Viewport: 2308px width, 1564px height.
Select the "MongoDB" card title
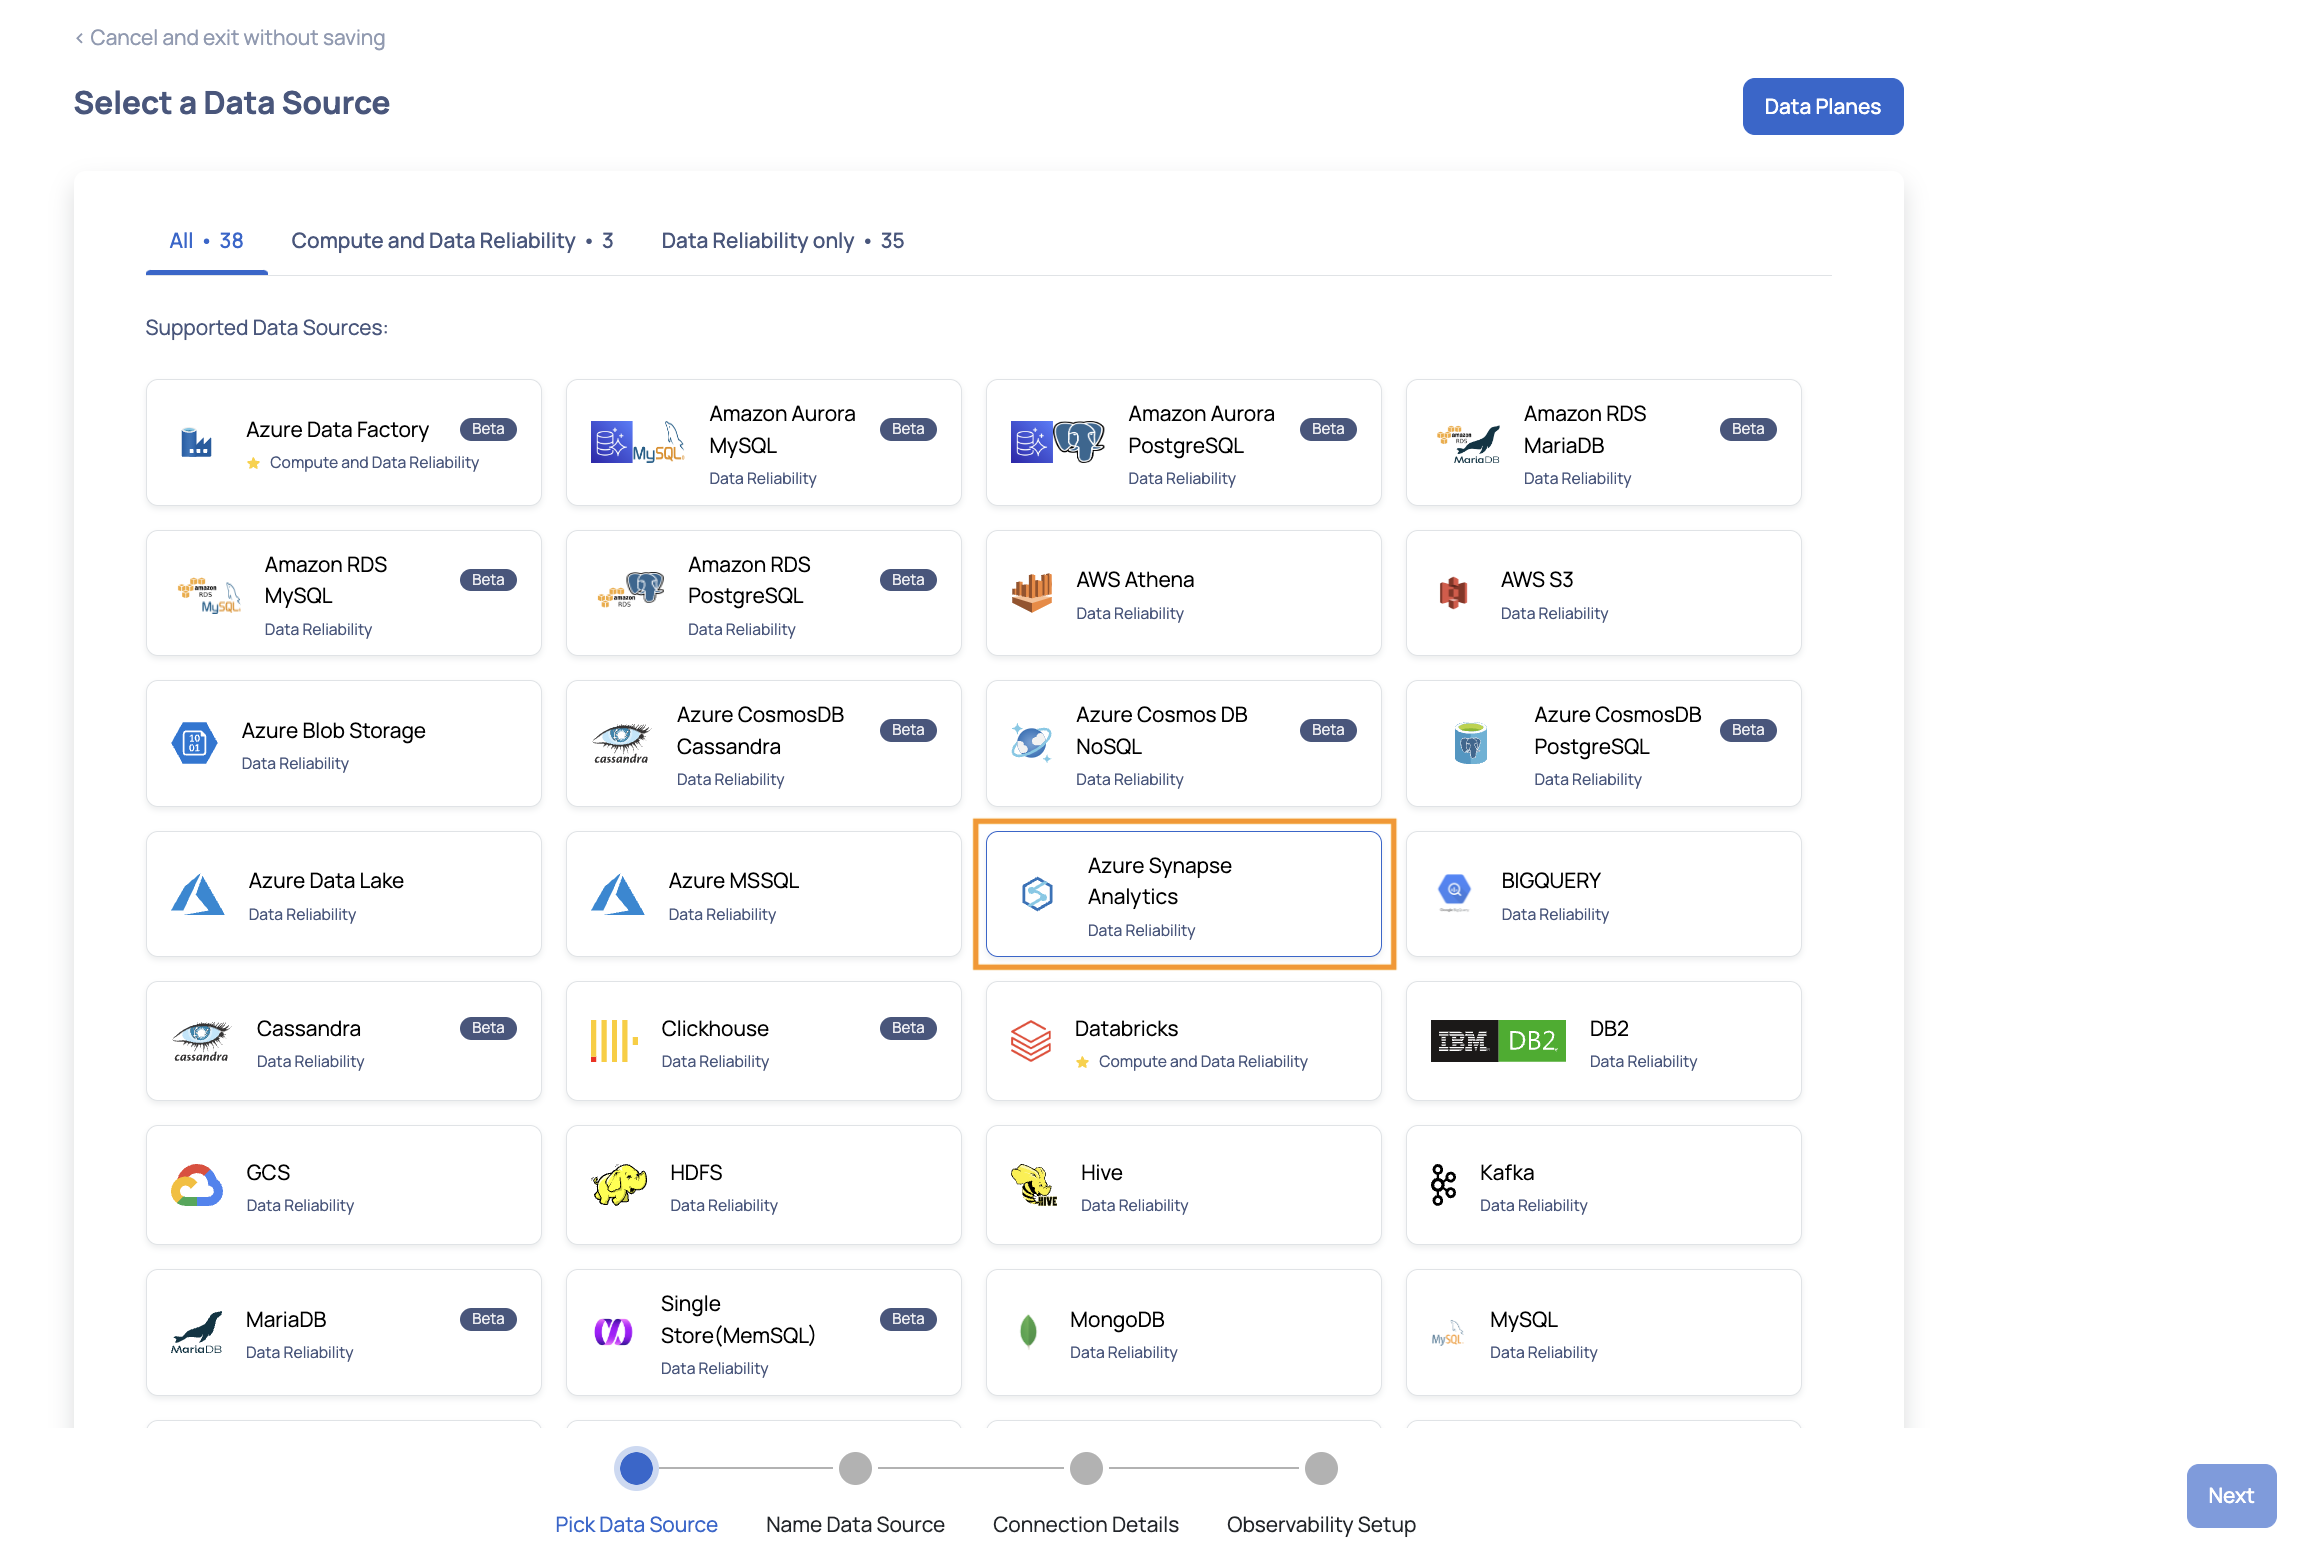[x=1117, y=1320]
